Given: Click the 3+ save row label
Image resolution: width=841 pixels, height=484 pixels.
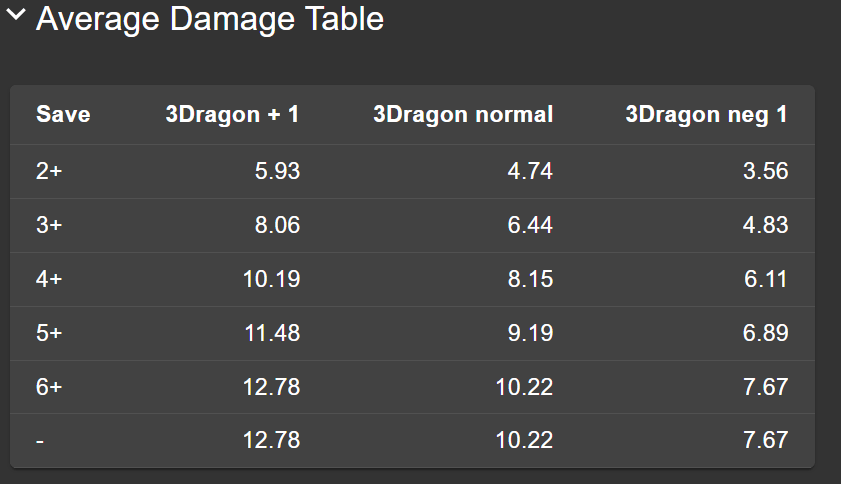Looking at the screenshot, I should click(x=49, y=225).
